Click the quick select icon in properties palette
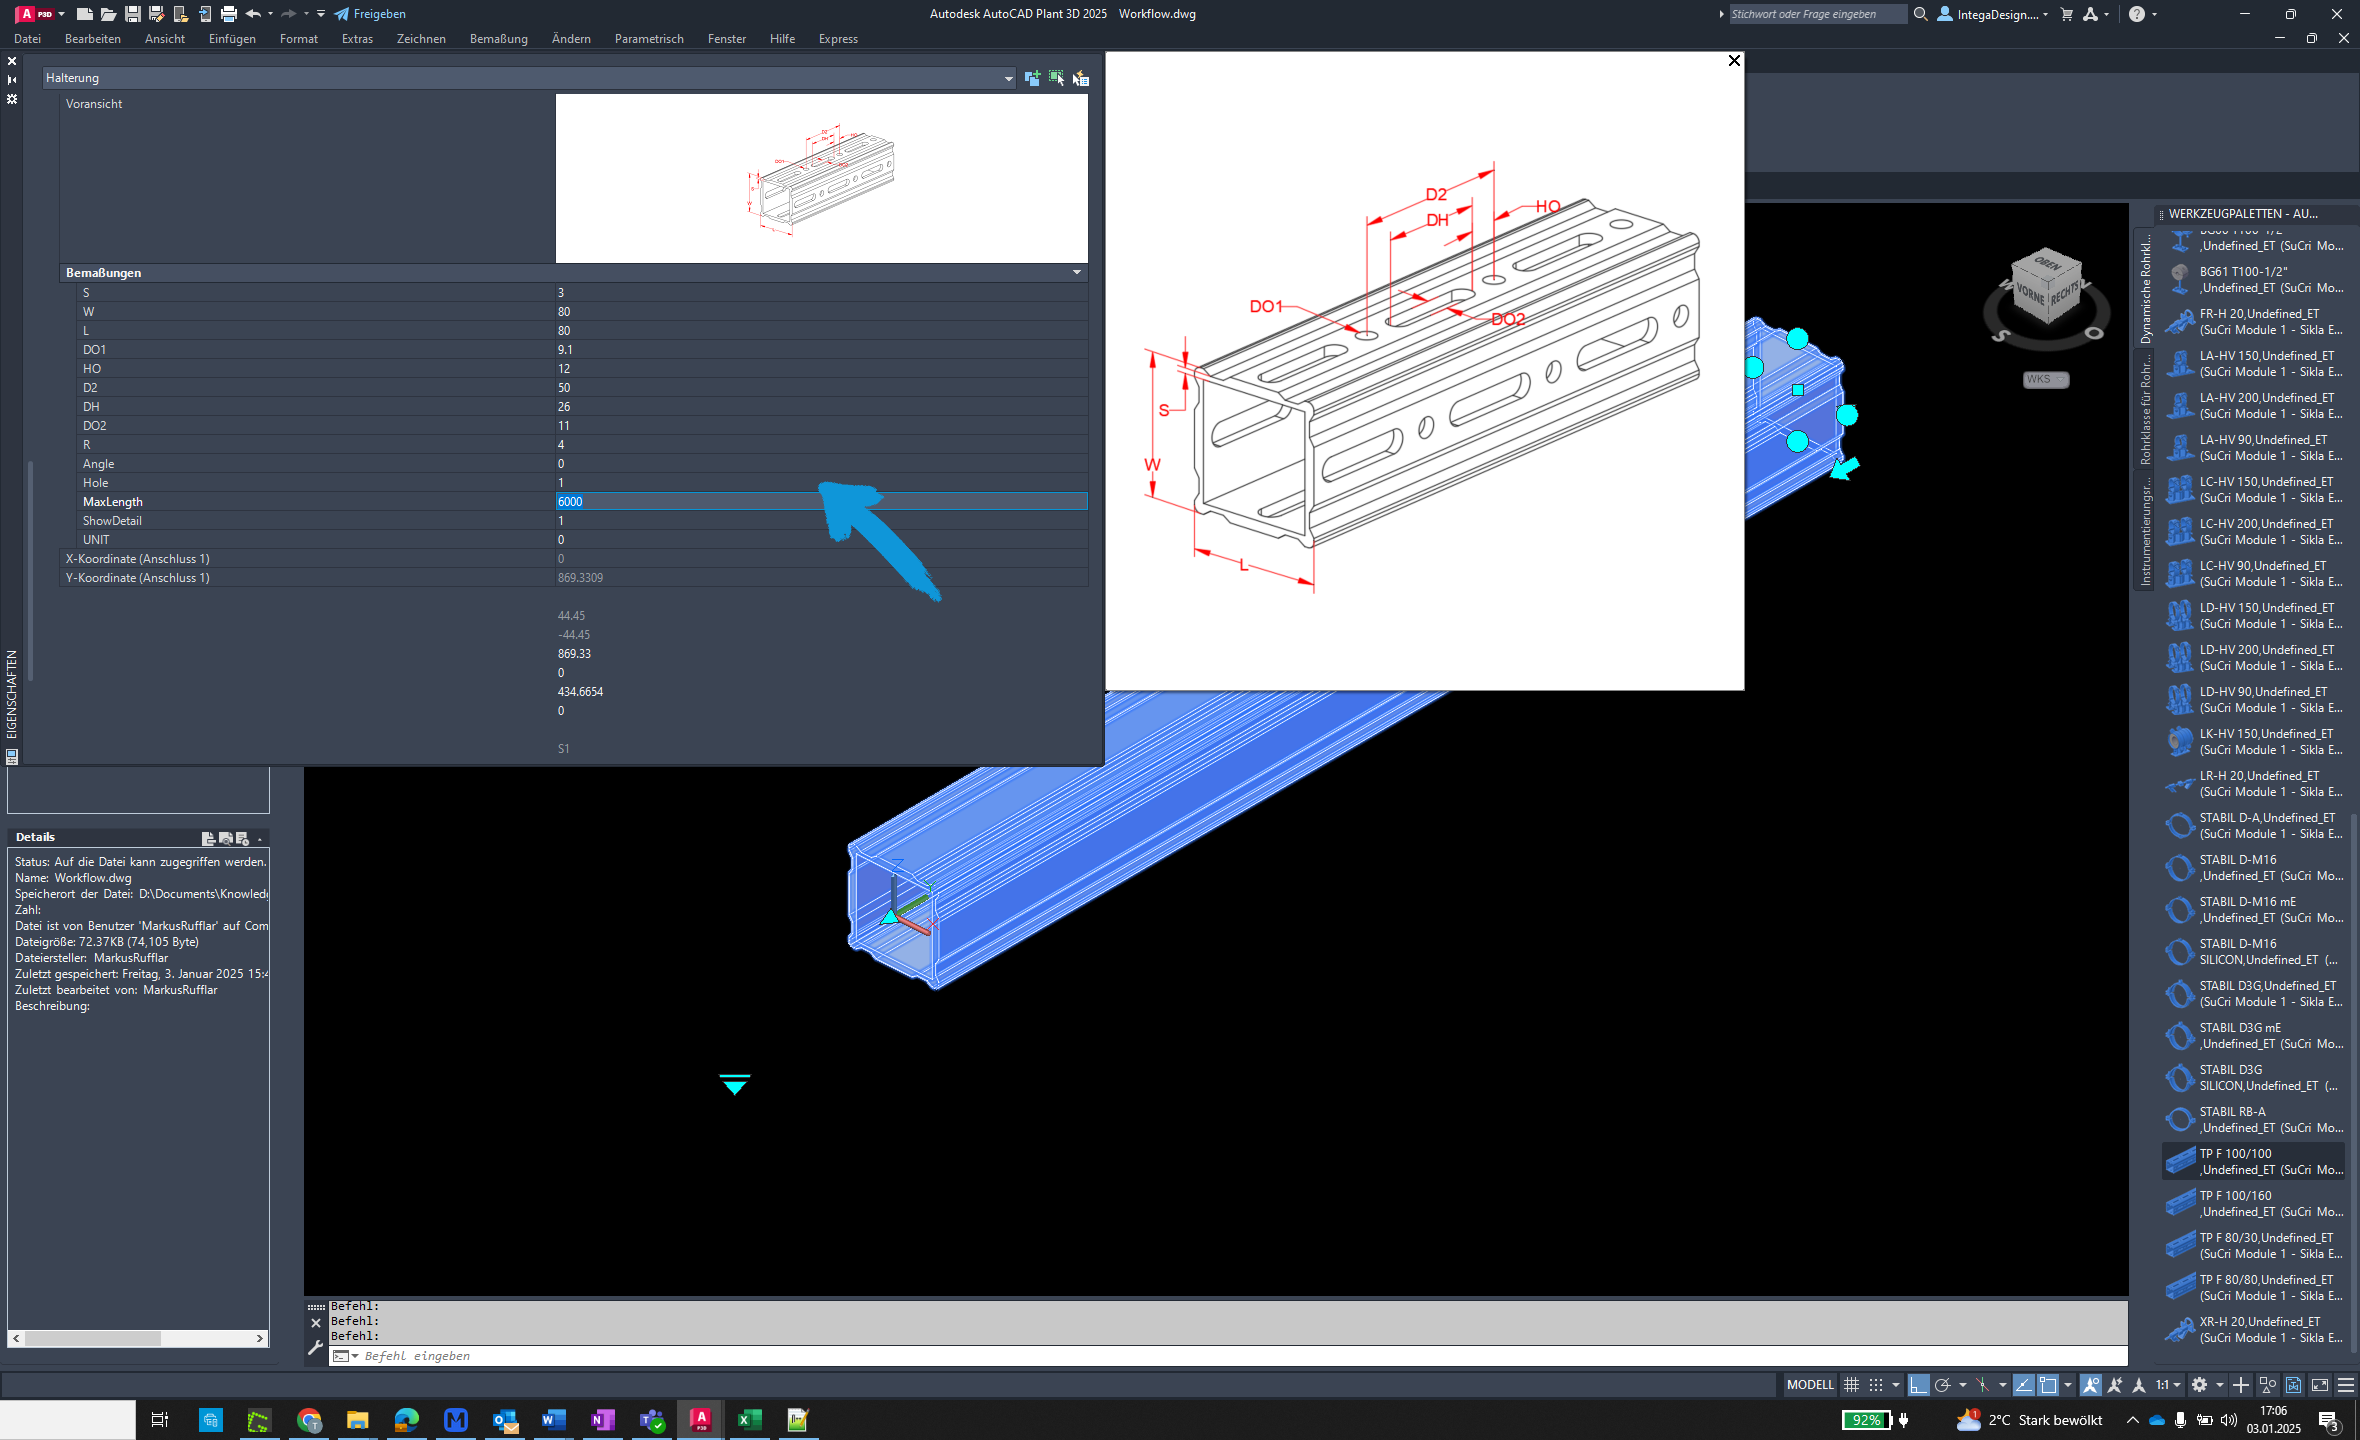The image size is (2360, 1440). 1081,78
